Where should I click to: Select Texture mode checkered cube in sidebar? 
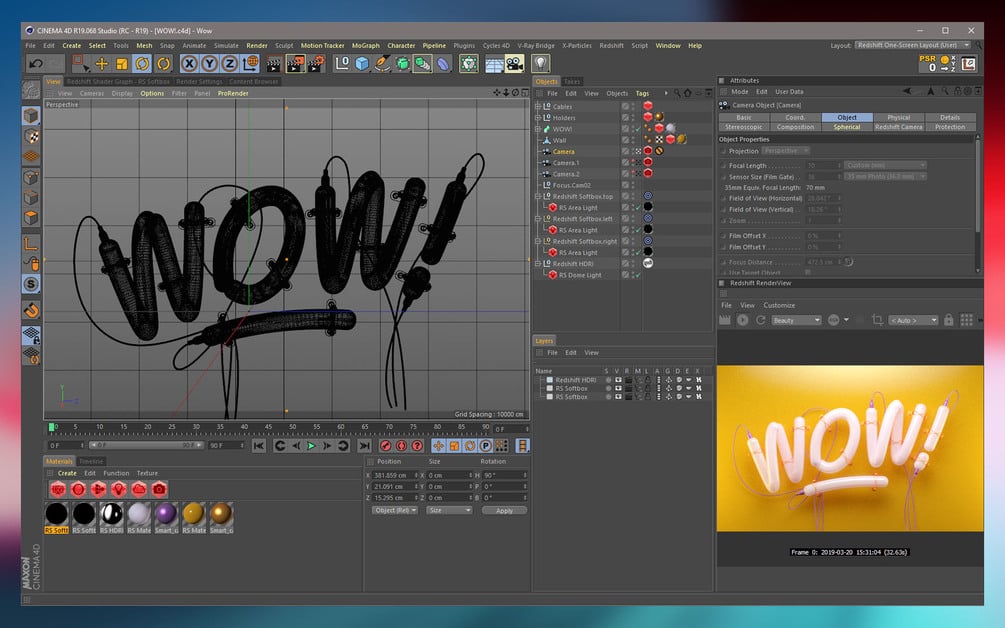coord(31,136)
